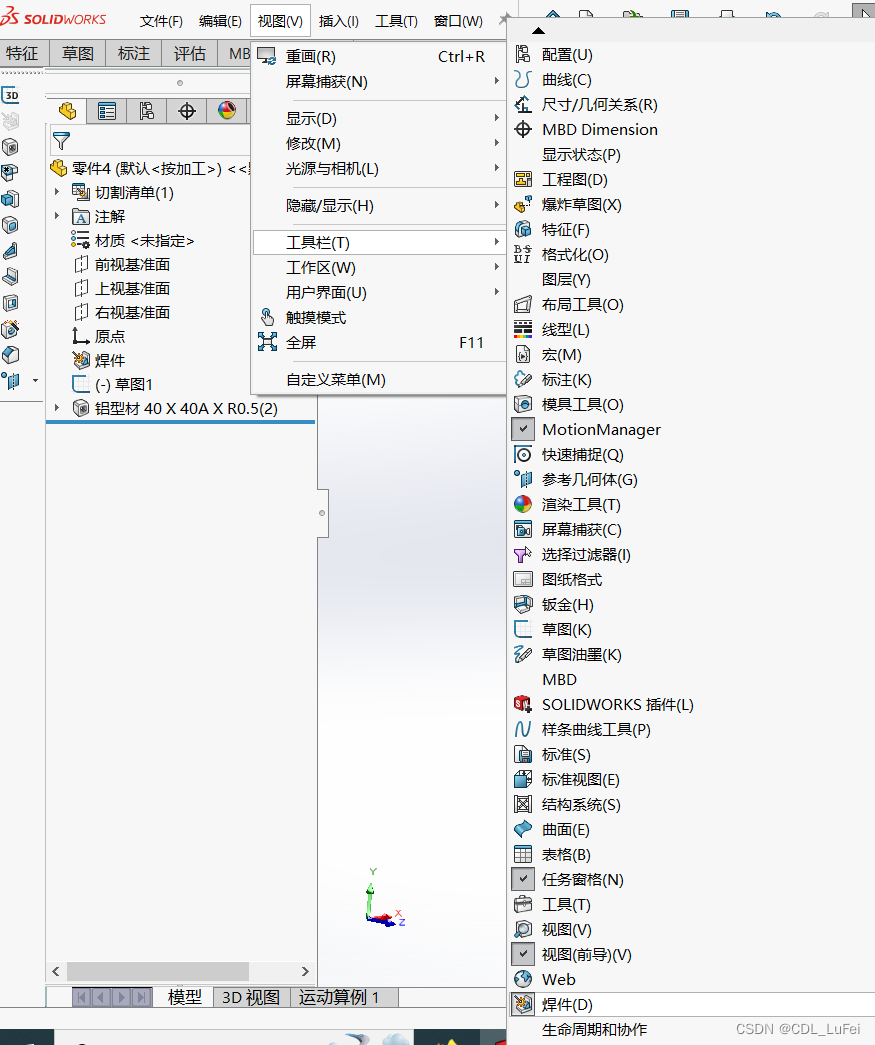Switch to the 草图 ribbon tab

pyautogui.click(x=78, y=53)
